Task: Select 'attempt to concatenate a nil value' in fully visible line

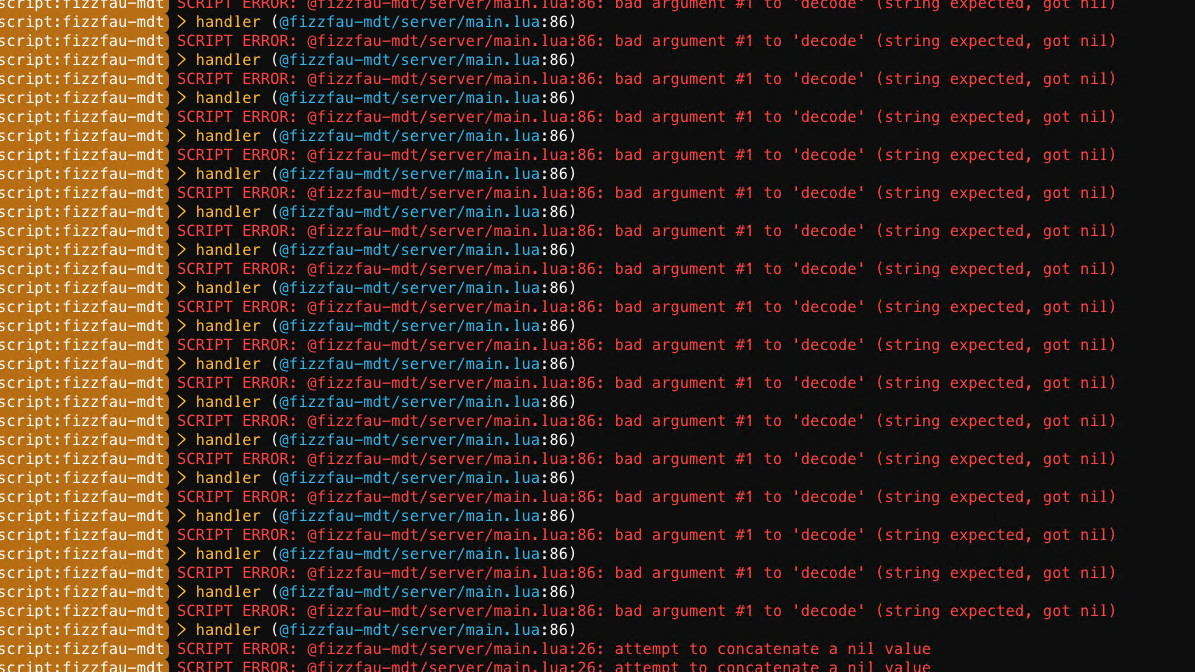Action: [x=772, y=649]
